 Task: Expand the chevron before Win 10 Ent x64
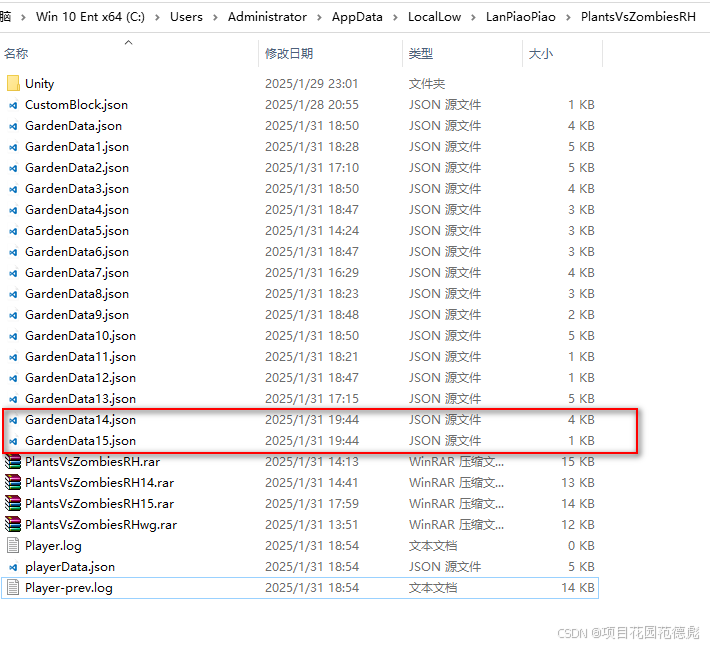point(24,17)
